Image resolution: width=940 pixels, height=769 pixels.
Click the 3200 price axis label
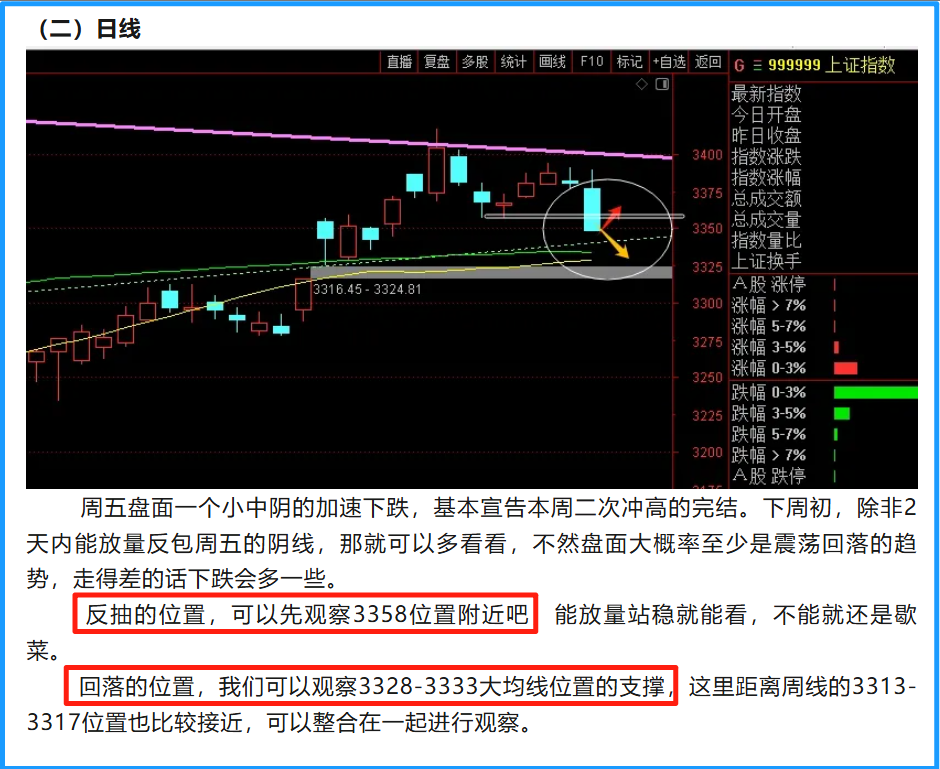click(707, 453)
